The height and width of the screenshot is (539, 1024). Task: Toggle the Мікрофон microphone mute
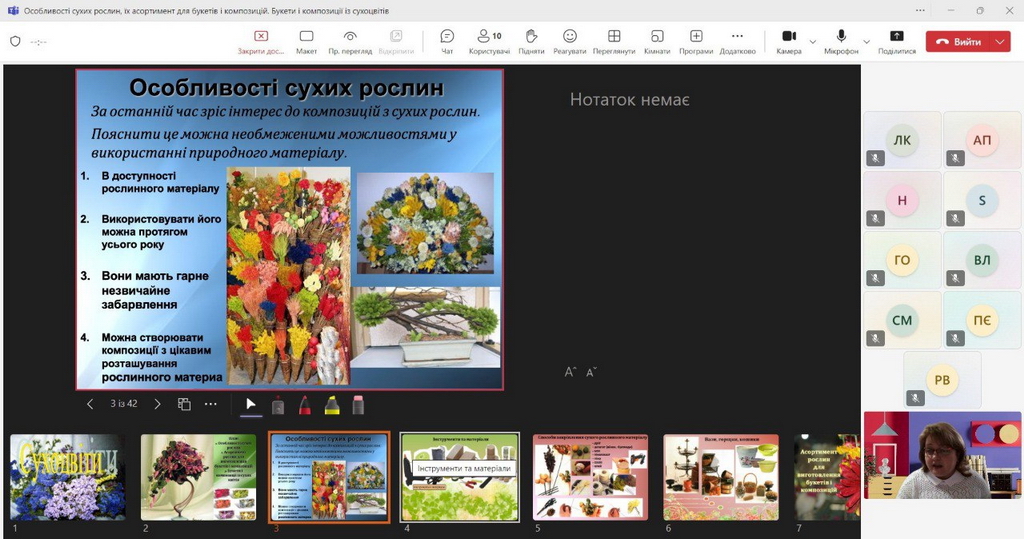841,41
